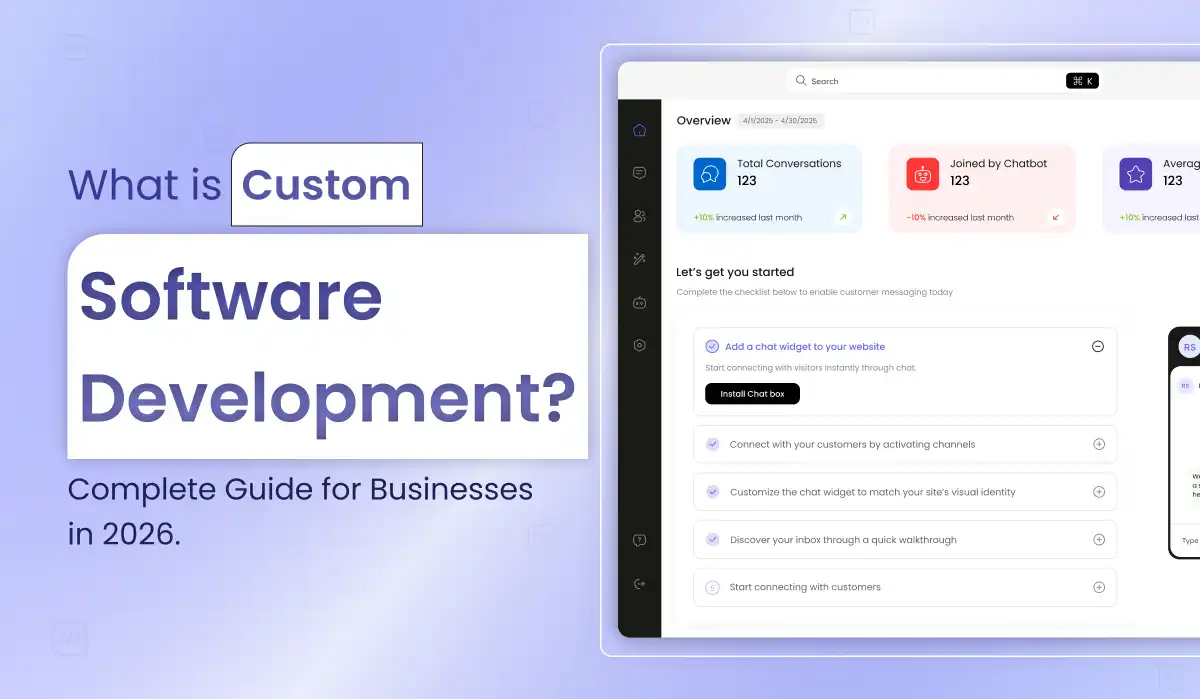Image resolution: width=1200 pixels, height=699 pixels.
Task: Click the Install Chat box button
Action: pos(752,394)
